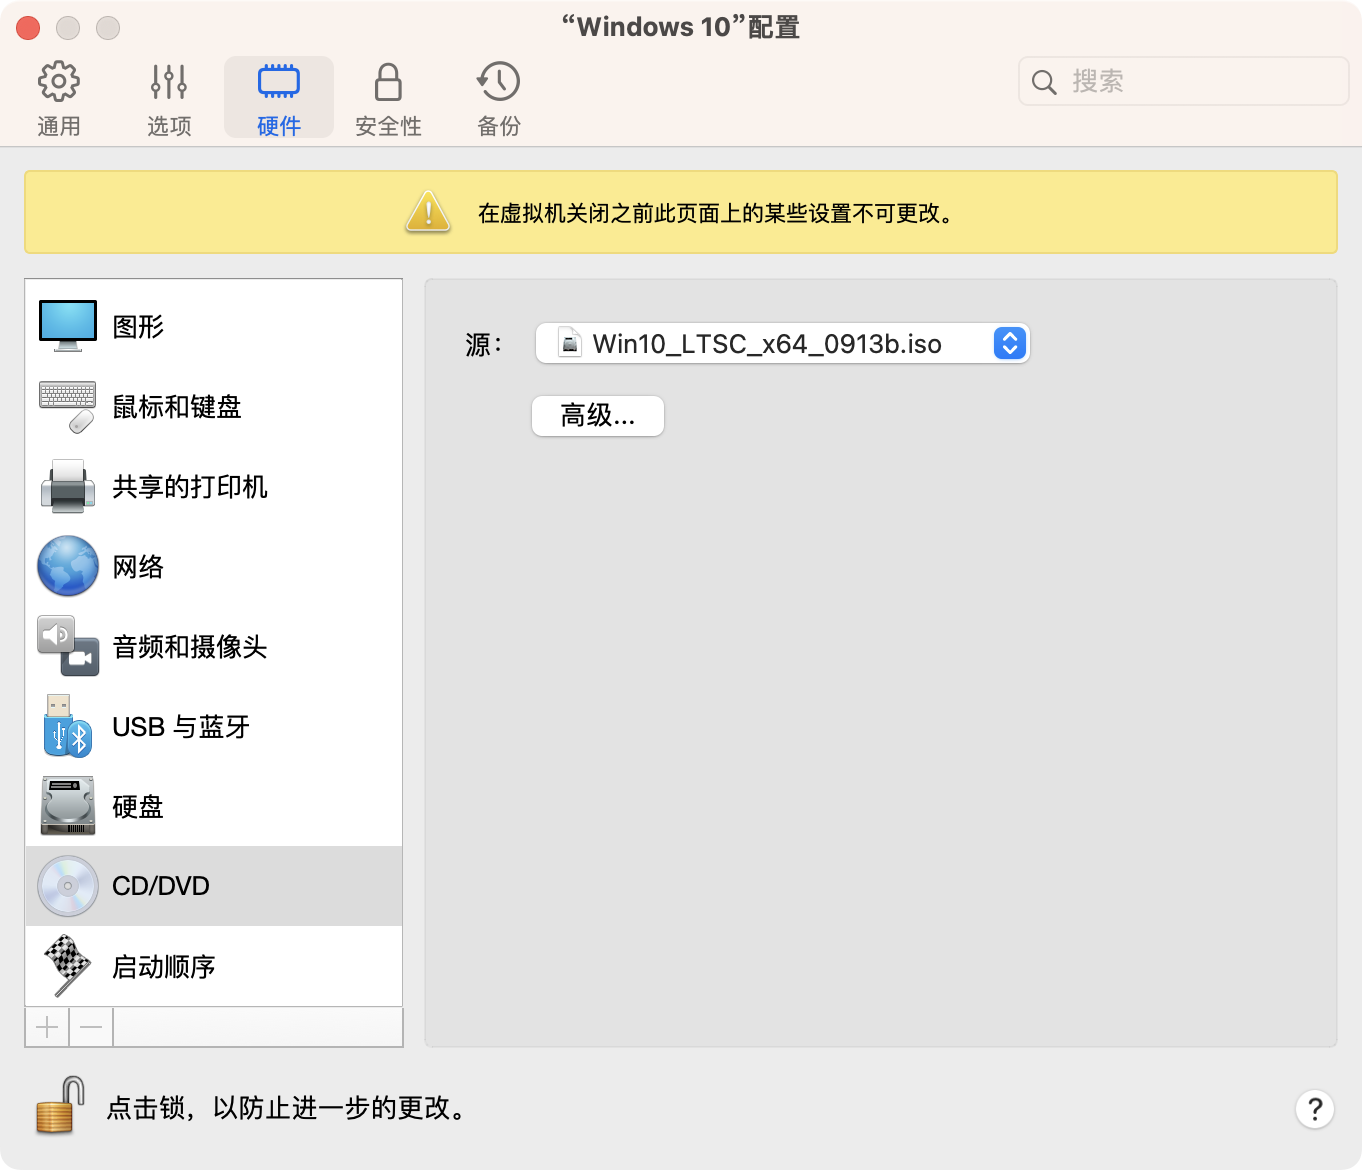Add a device with the plus button
The image size is (1362, 1170).
(47, 1027)
